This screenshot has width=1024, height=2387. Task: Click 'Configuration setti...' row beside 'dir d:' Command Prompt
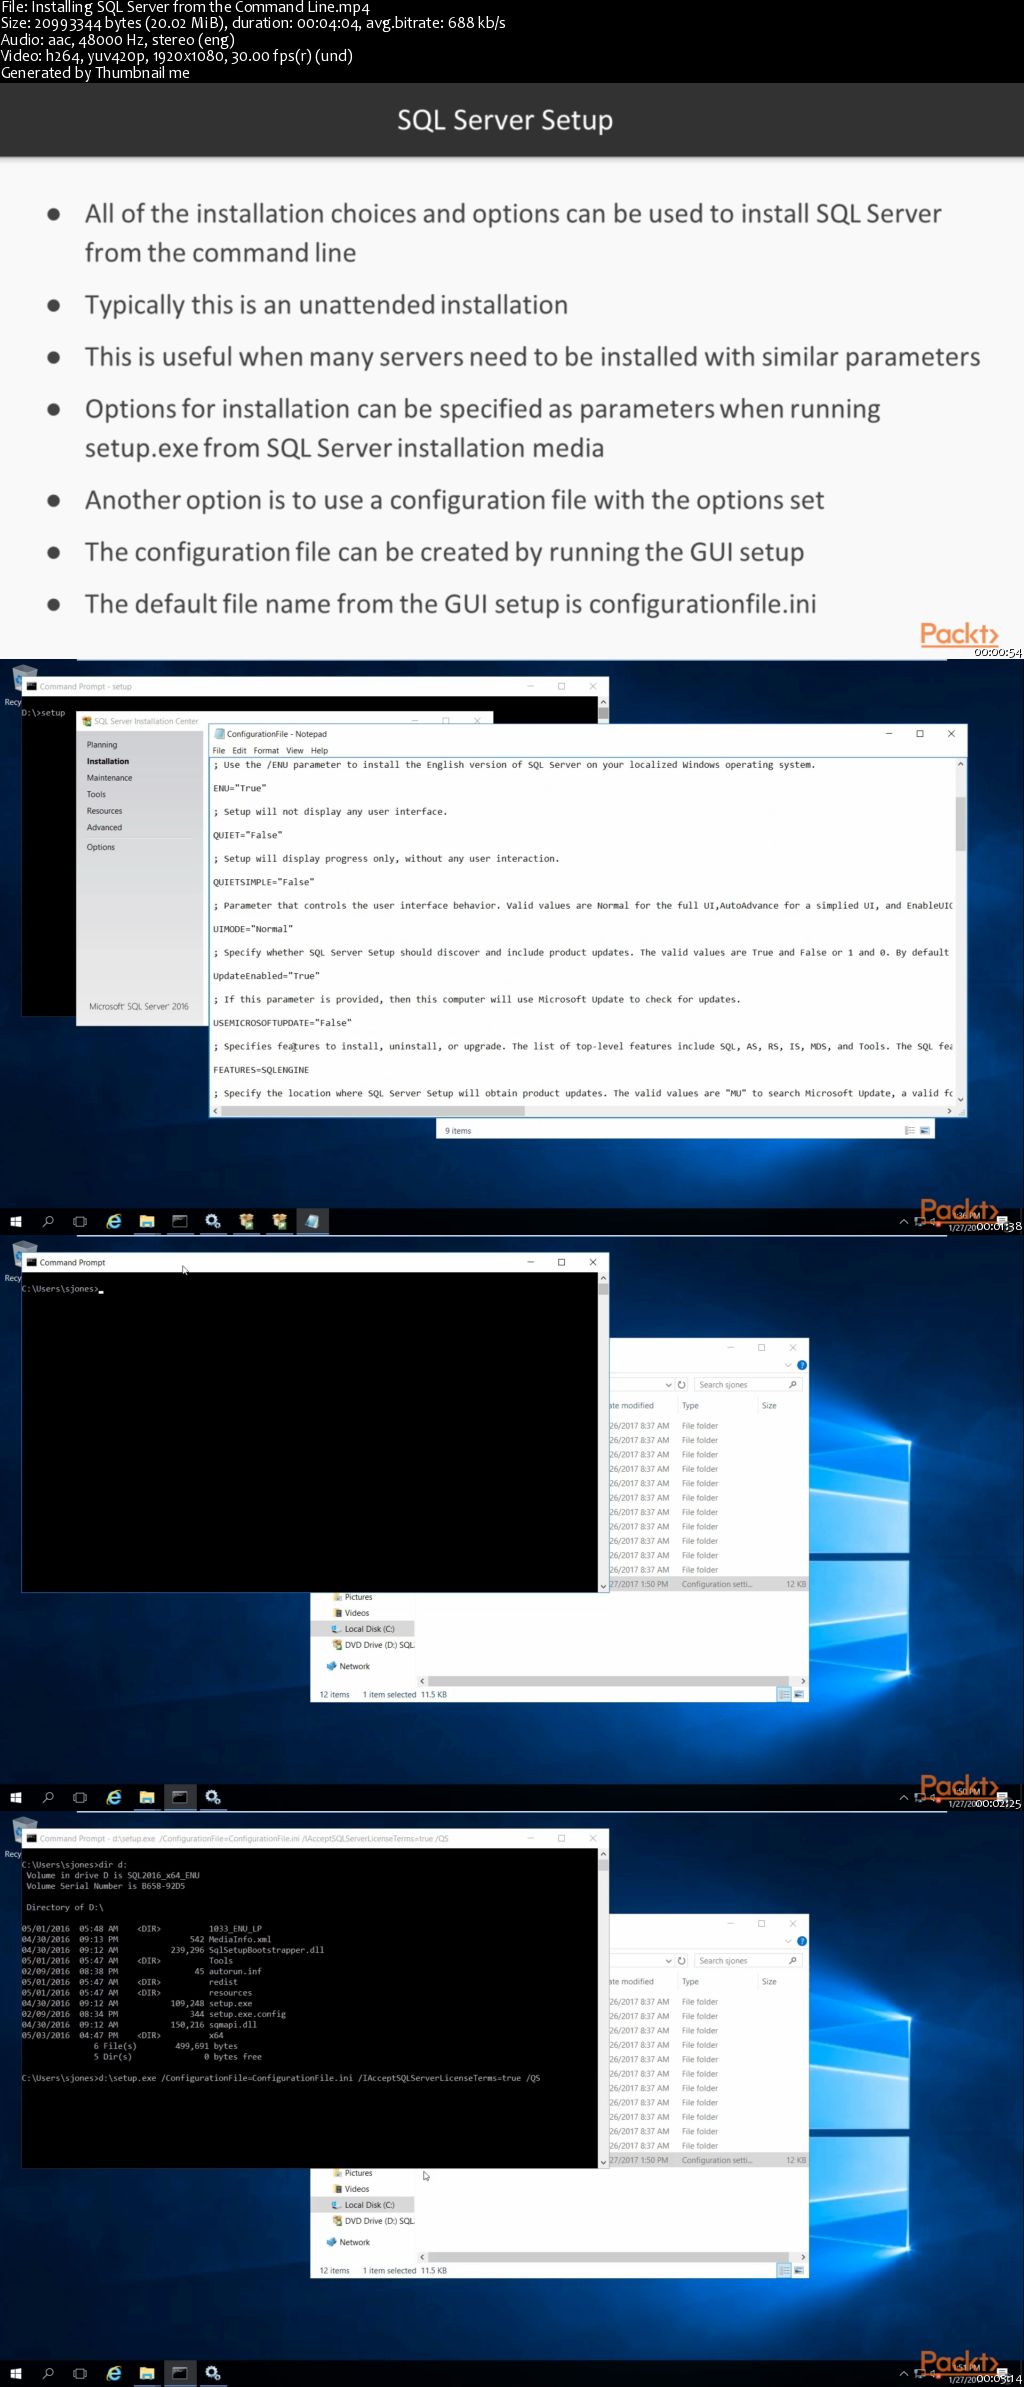coord(708,2160)
